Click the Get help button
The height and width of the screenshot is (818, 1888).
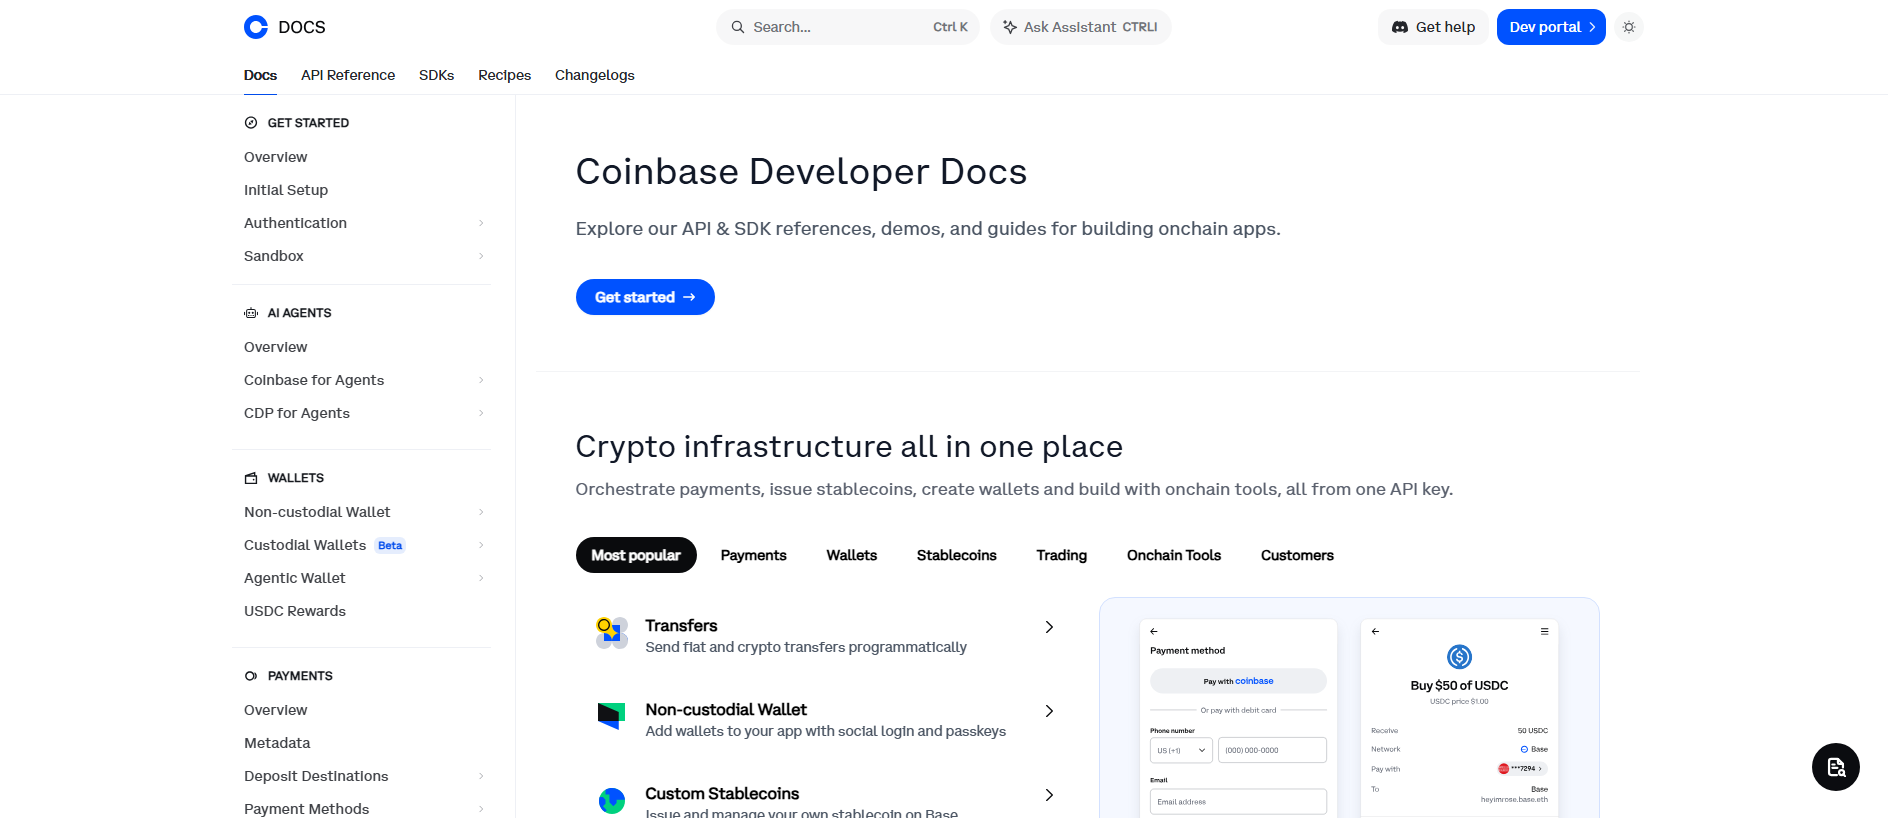pyautogui.click(x=1433, y=27)
